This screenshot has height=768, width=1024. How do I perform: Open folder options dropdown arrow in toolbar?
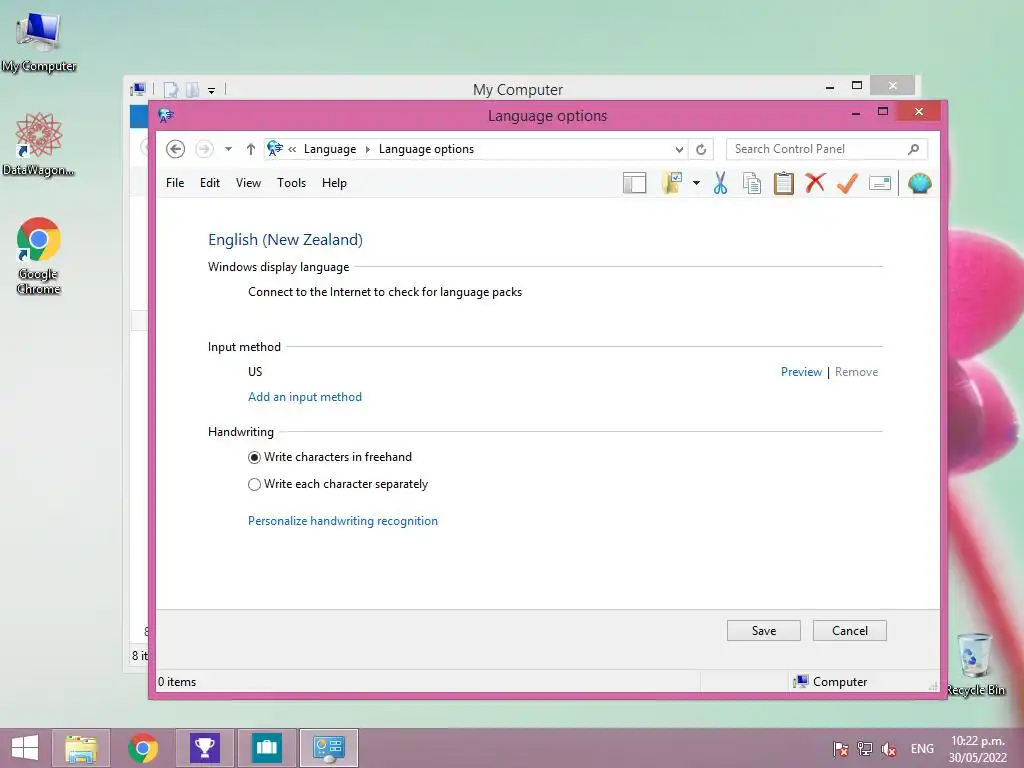click(x=696, y=184)
